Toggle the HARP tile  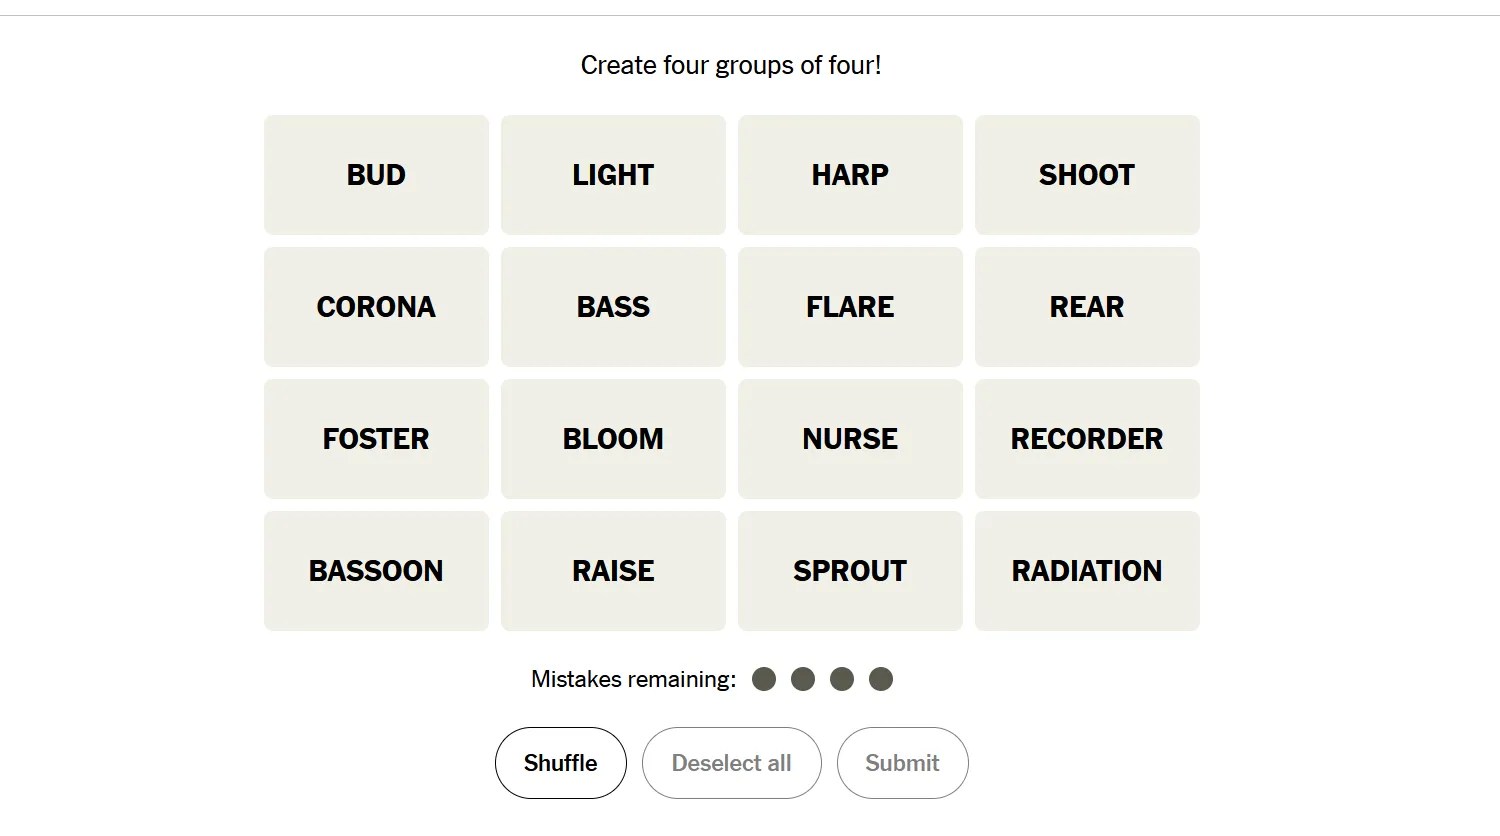[x=850, y=175]
